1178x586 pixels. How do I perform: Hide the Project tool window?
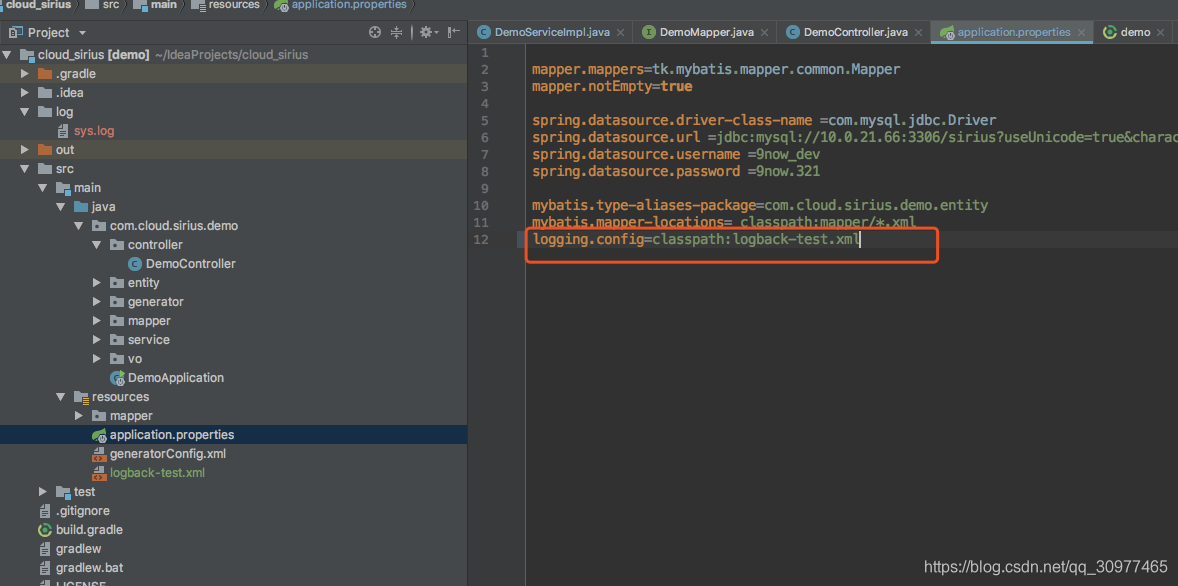point(453,32)
